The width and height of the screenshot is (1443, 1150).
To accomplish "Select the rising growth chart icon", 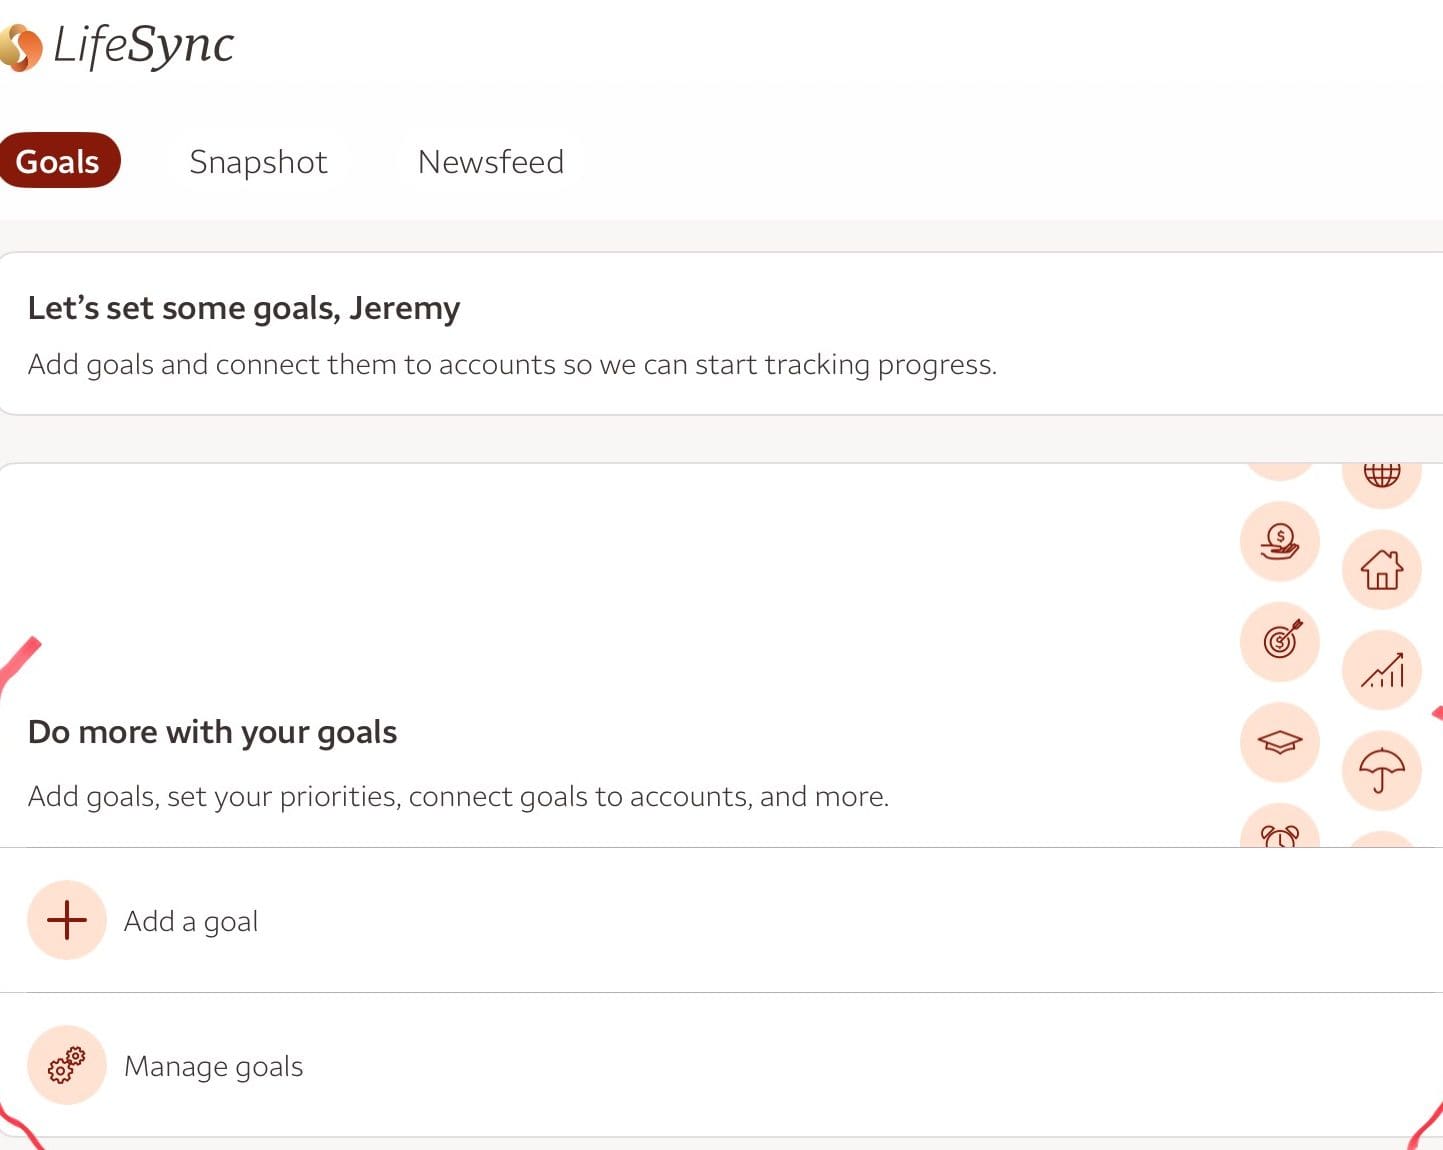I will [x=1381, y=670].
